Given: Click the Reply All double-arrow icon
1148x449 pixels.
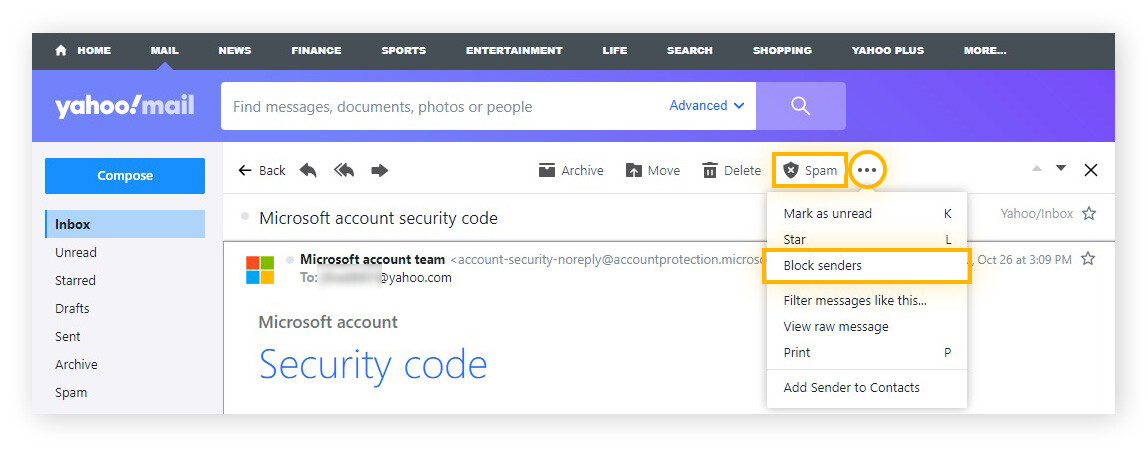Looking at the screenshot, I should (344, 171).
